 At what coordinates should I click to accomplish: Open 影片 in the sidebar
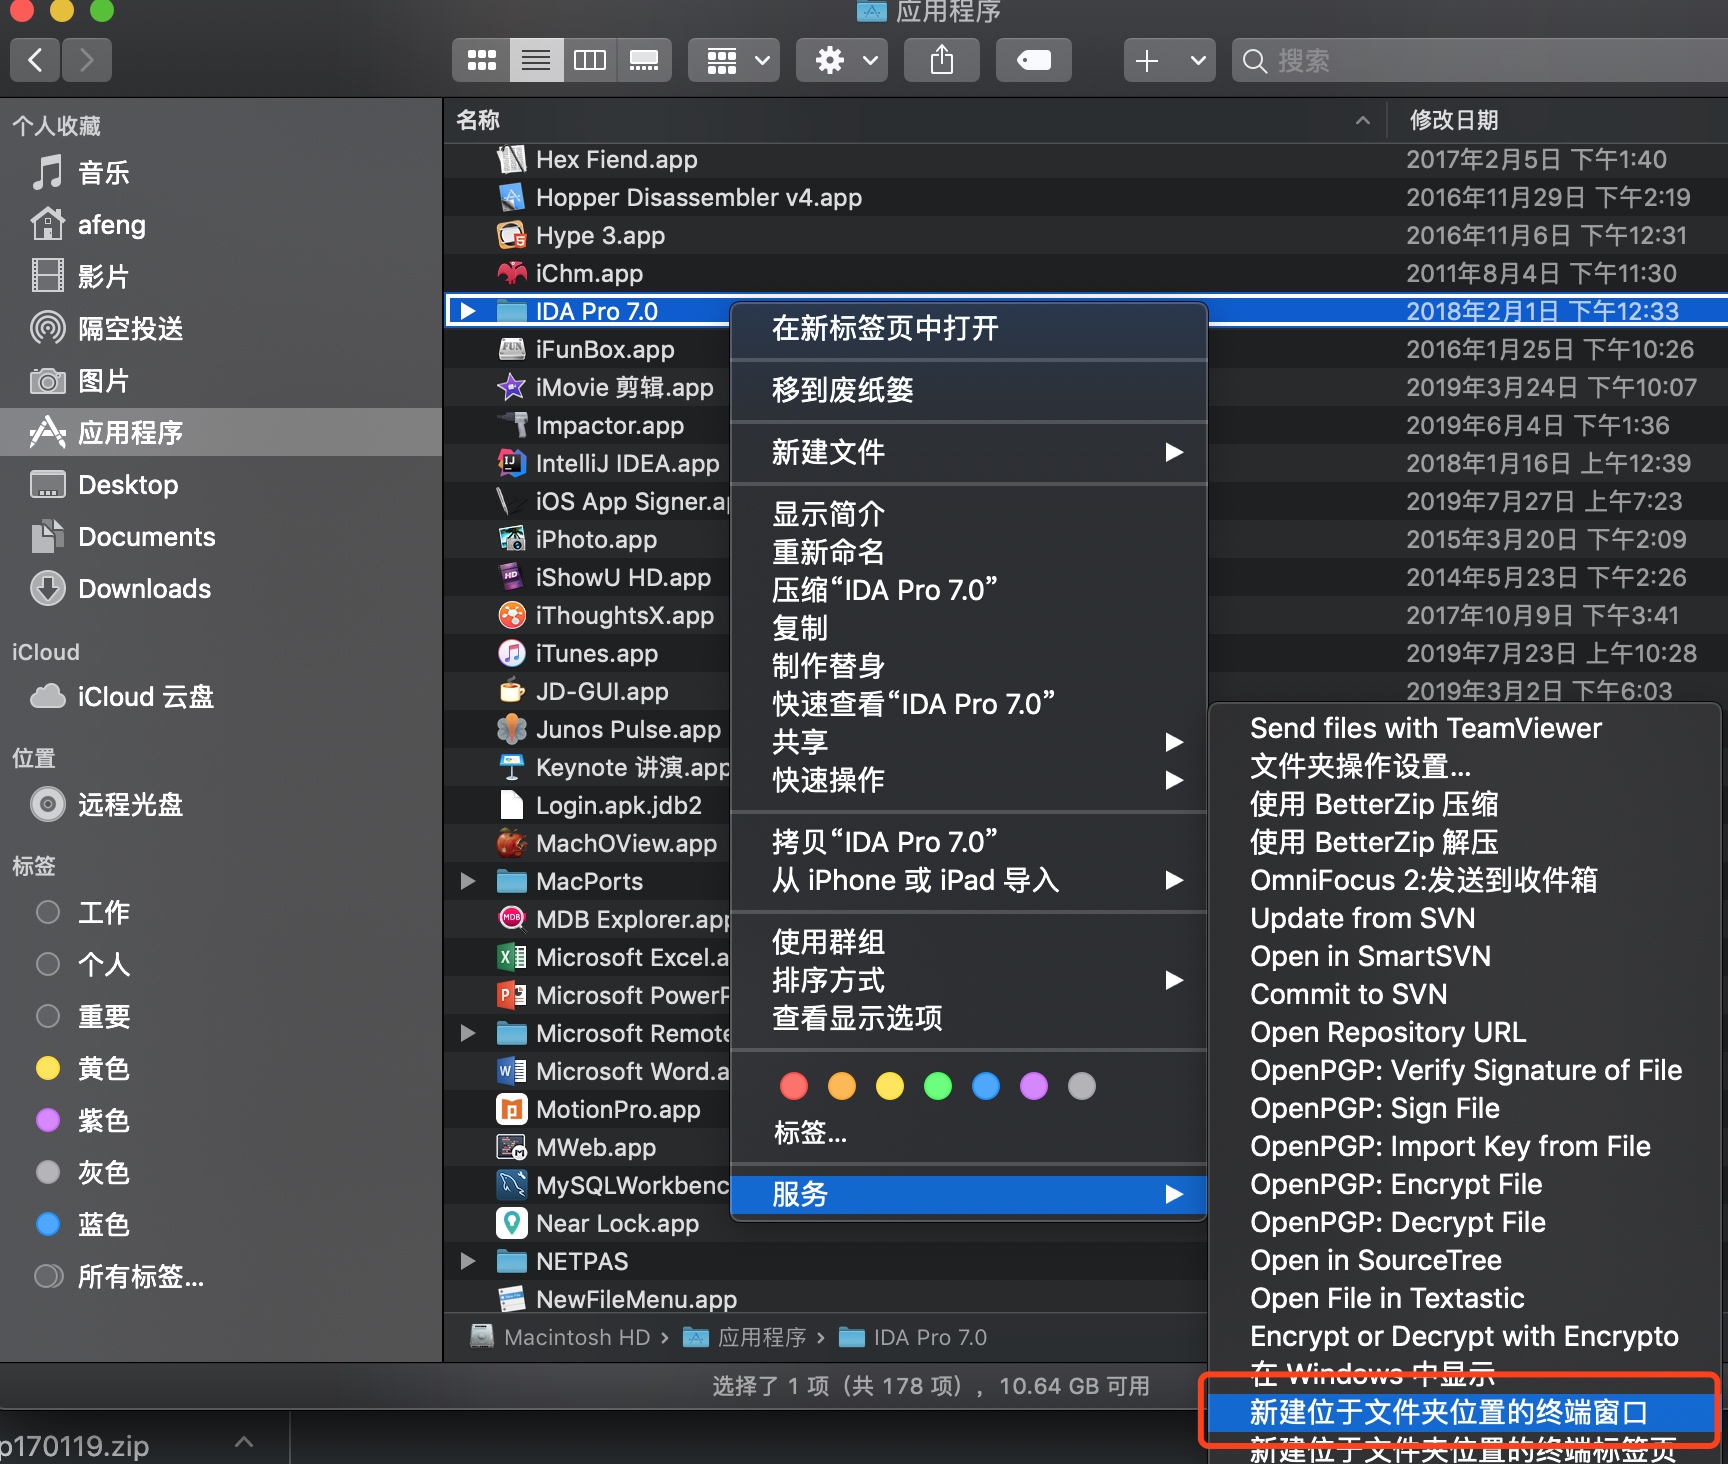pos(221,276)
